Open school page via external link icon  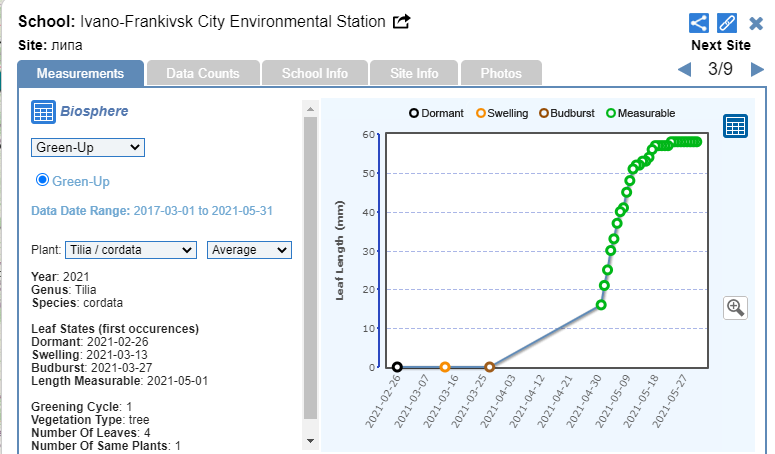tap(402, 21)
